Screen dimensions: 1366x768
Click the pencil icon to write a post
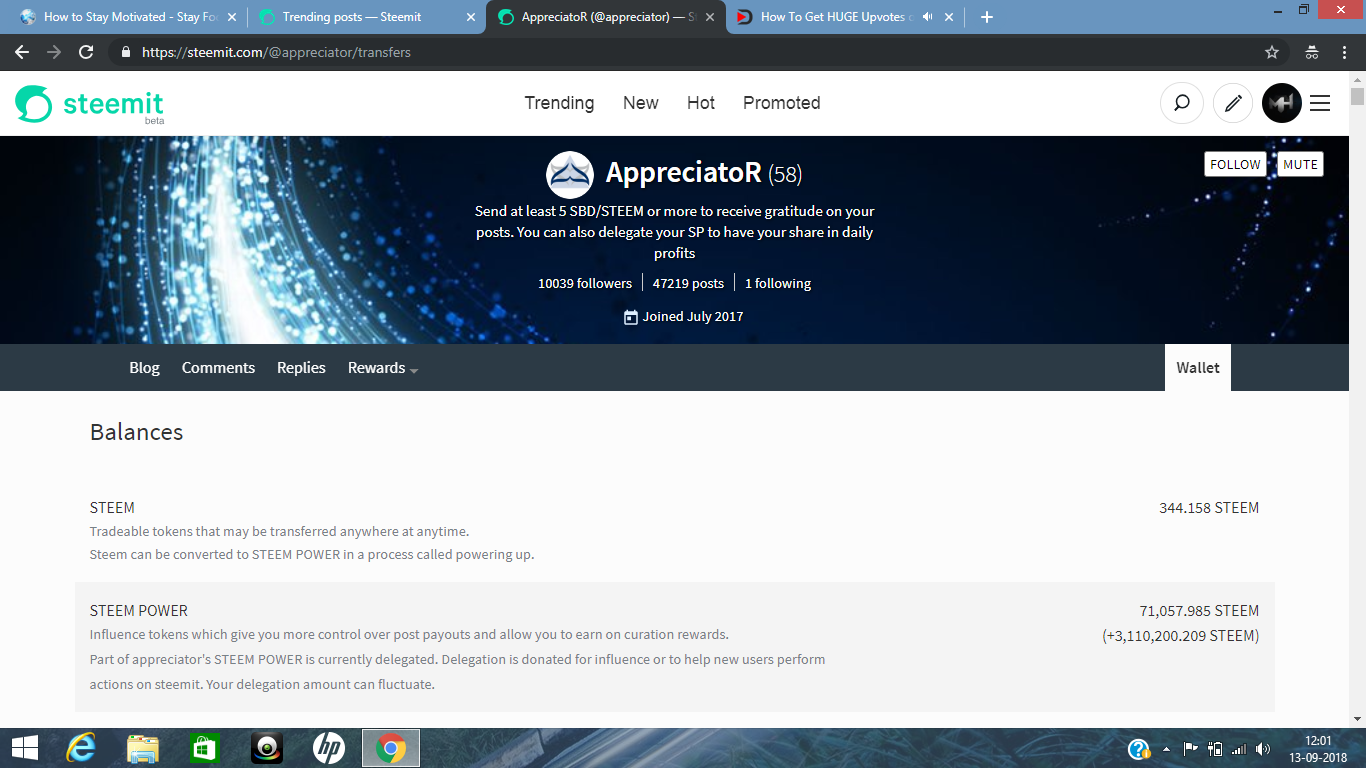(x=1233, y=103)
